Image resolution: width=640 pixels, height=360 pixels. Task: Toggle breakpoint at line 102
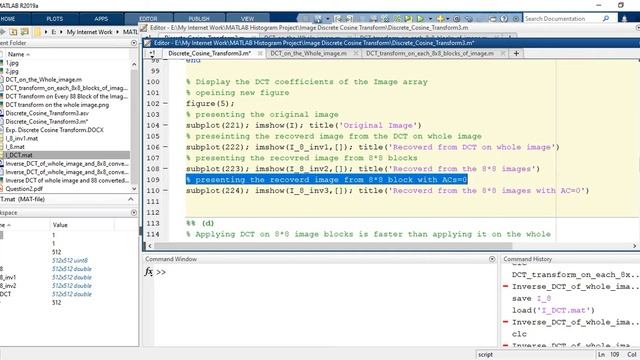[165, 104]
